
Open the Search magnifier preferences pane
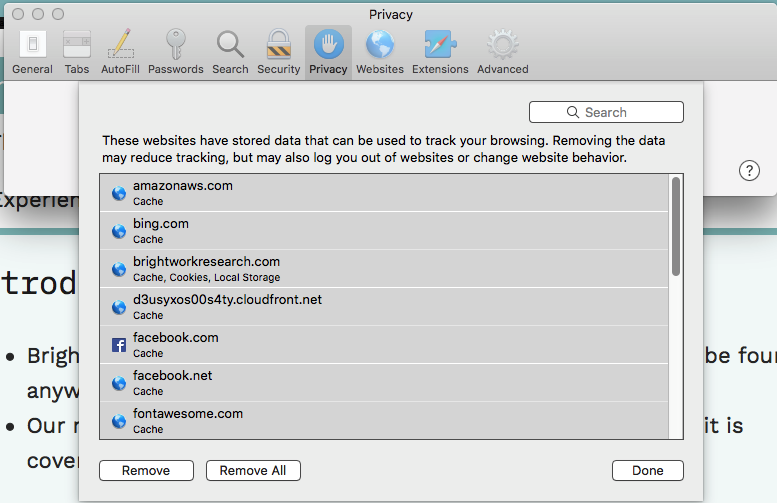click(x=230, y=53)
